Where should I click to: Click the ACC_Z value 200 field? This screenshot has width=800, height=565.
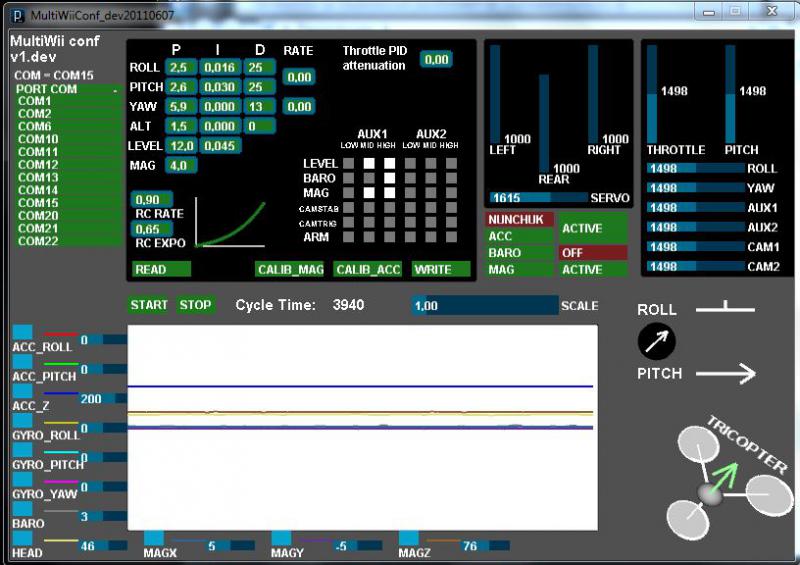click(x=102, y=399)
